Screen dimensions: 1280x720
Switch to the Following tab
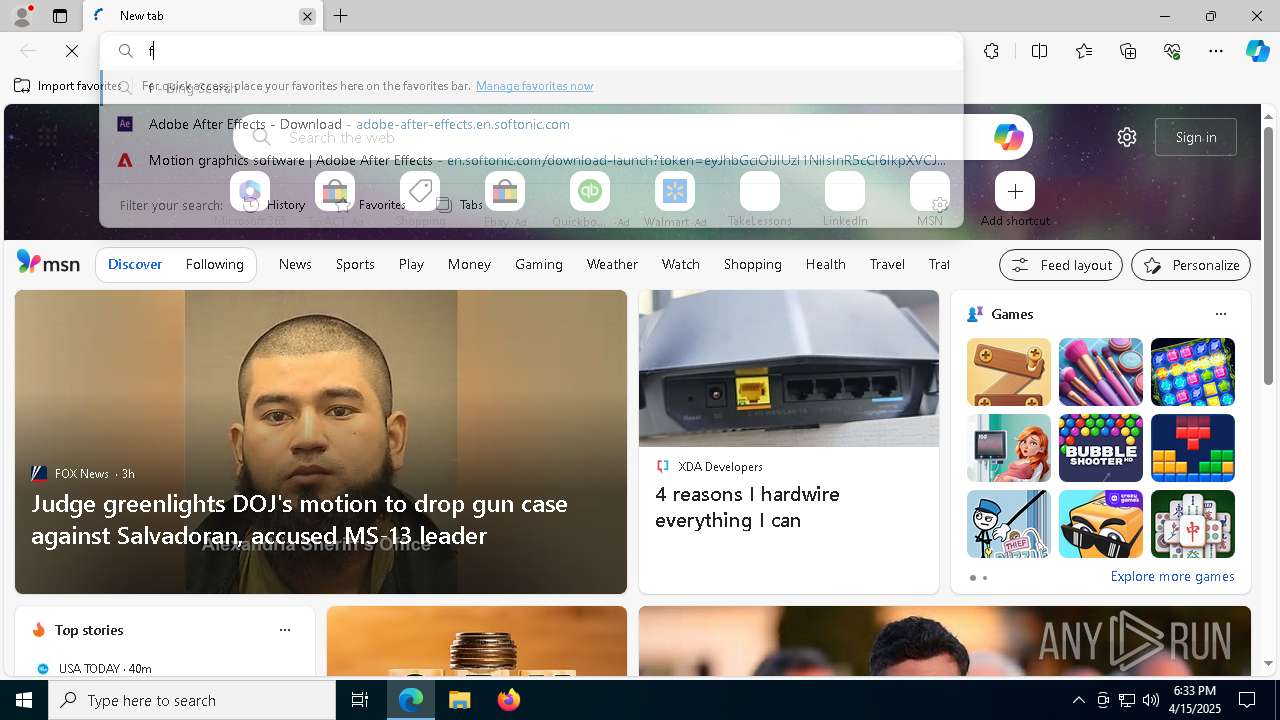pyautogui.click(x=214, y=264)
